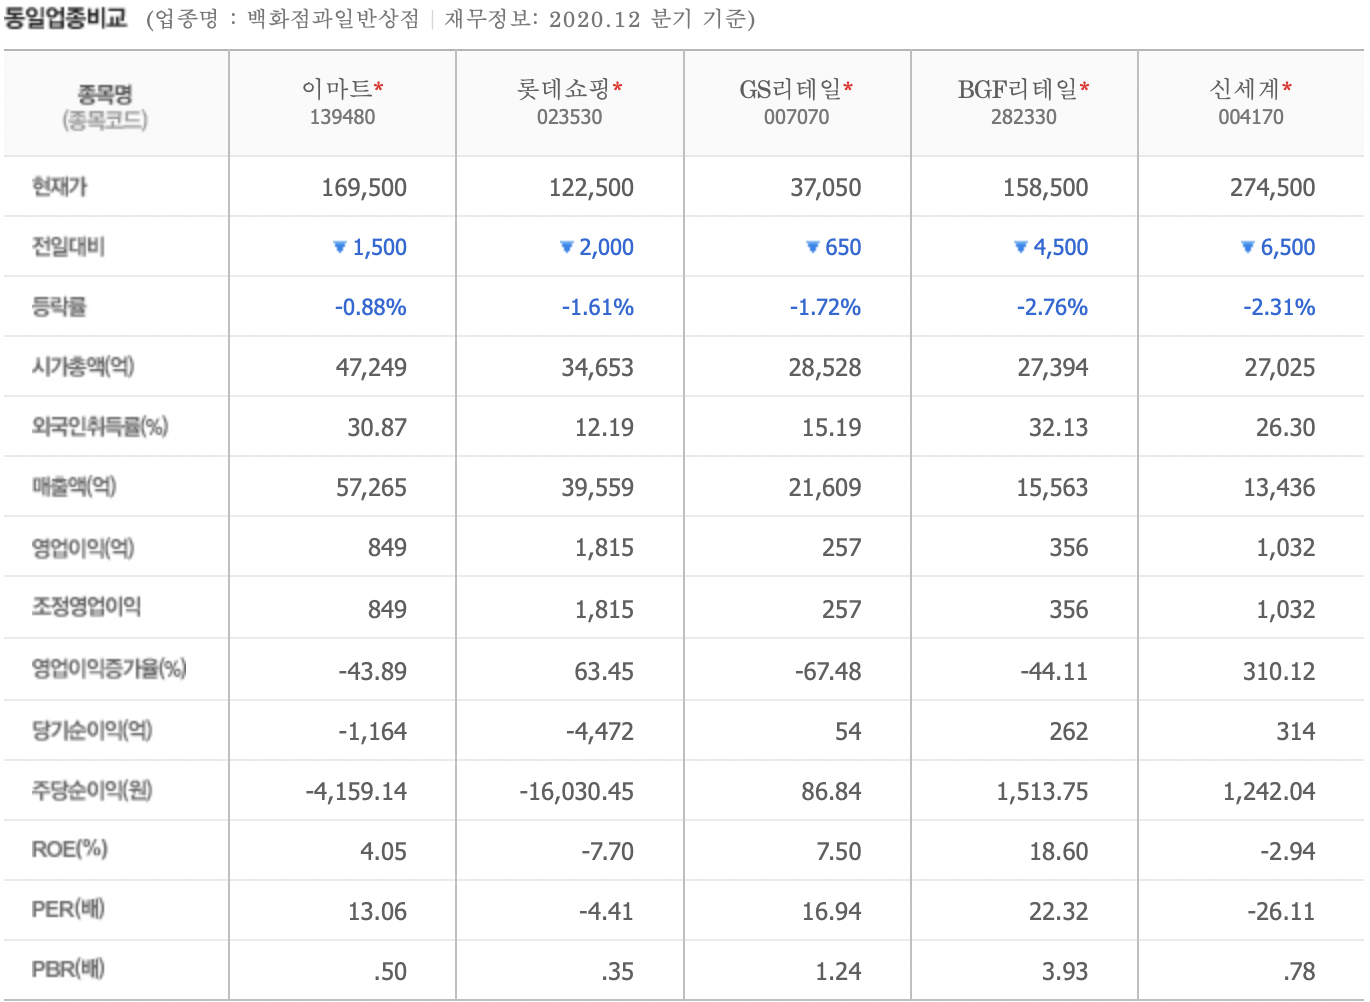Screen dimensions: 1370x1002
Task: Click PBR value 3.93
Action: pos(1065,972)
